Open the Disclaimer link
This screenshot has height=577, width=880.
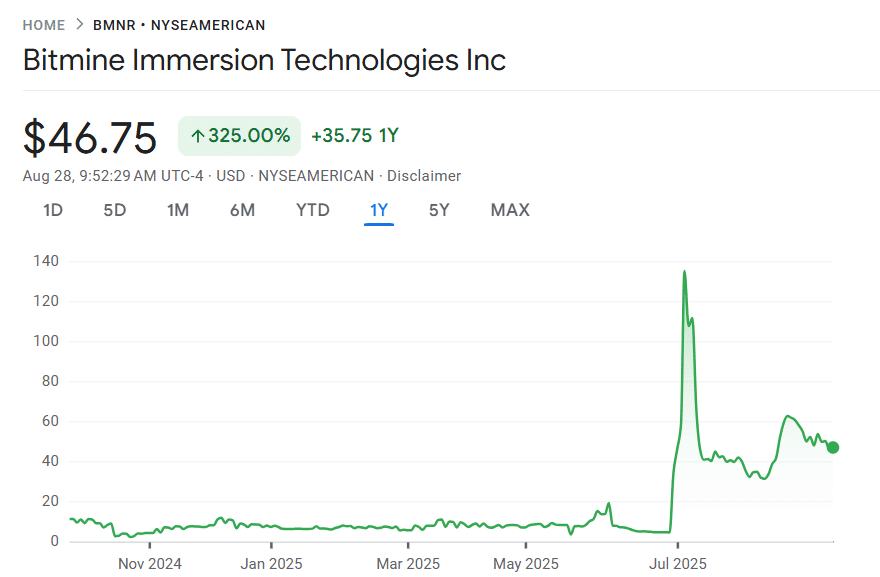tap(424, 176)
